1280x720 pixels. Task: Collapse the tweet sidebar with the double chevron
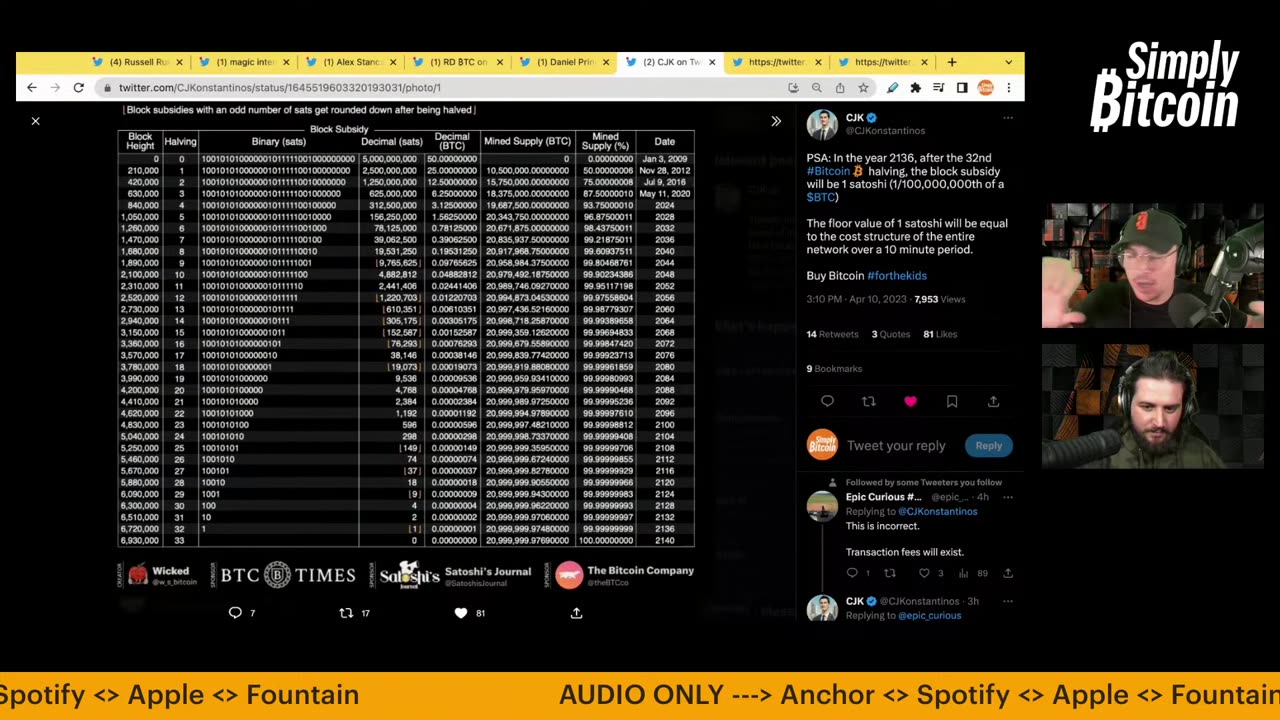[776, 121]
